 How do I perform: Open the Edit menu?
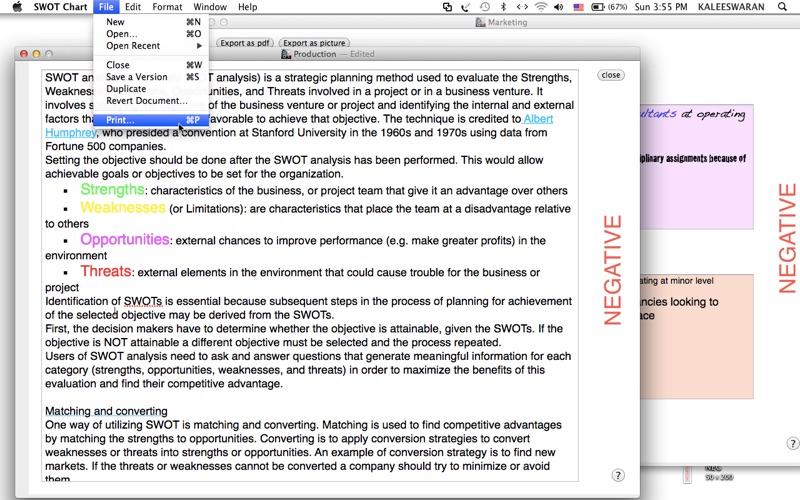133,7
